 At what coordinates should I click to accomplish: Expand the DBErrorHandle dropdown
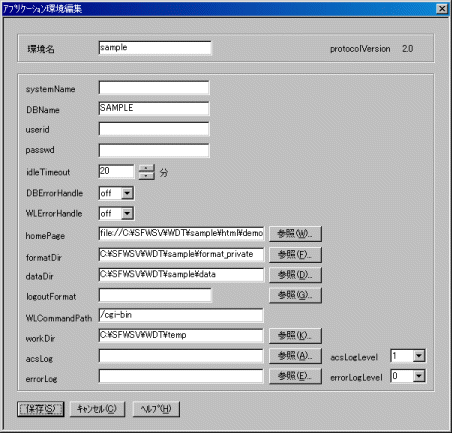127,193
